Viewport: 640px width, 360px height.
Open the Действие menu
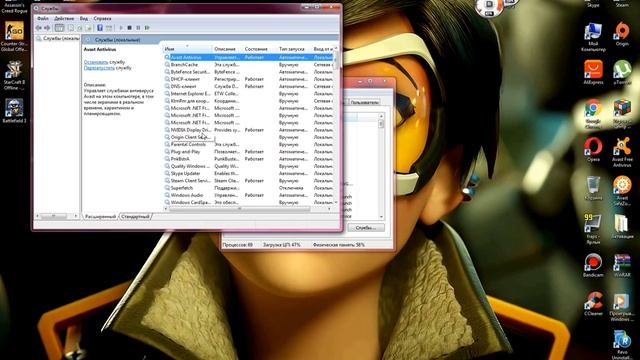[x=64, y=18]
